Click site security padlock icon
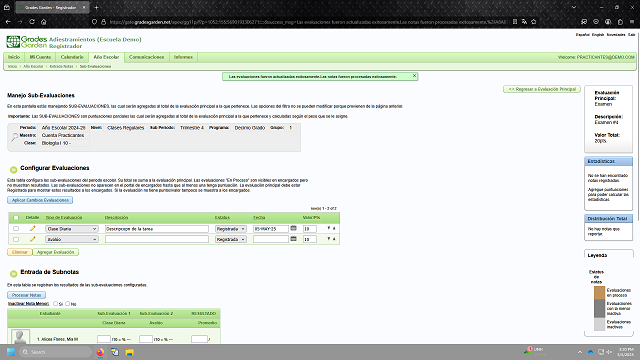Image resolution: width=640 pixels, height=360 pixels. [x=103, y=22]
